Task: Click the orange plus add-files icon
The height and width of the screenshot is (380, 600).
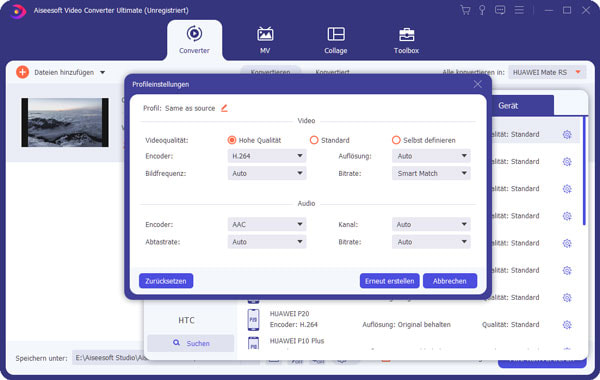Action: pos(23,72)
